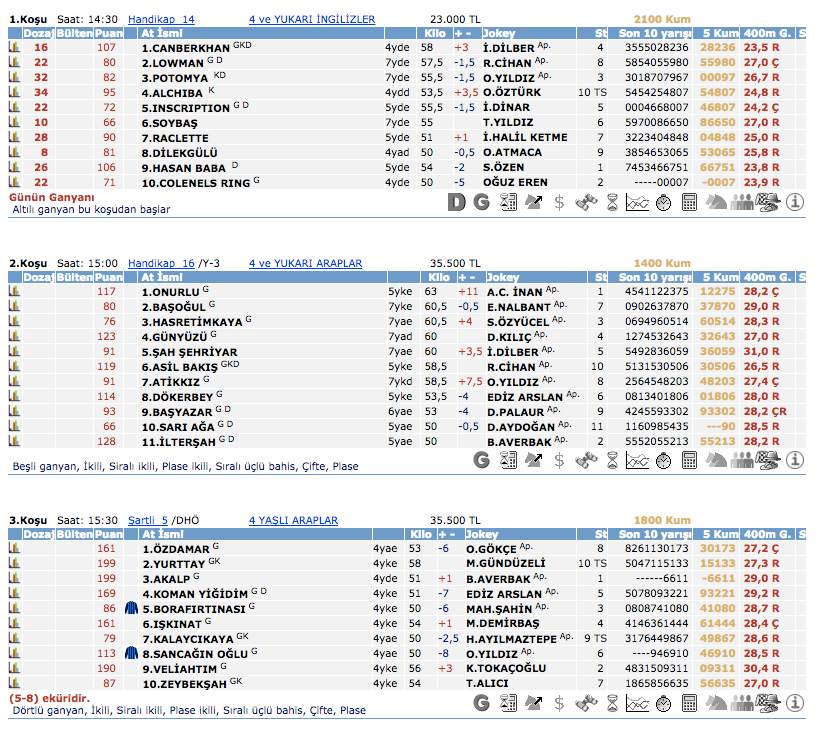Screen dimensions: 838x734
Task: Click the bar chart icon beside CANBERKHAN
Action: (14, 47)
